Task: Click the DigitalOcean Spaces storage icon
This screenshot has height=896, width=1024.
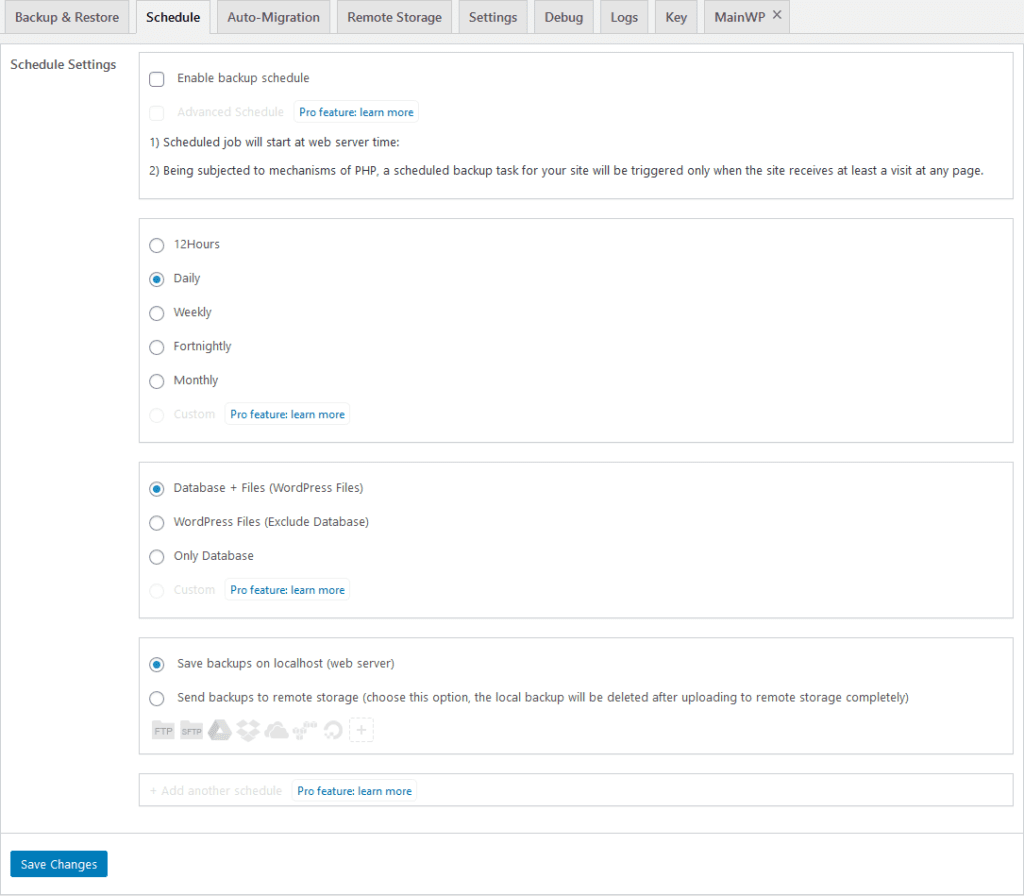Action: pyautogui.click(x=333, y=730)
